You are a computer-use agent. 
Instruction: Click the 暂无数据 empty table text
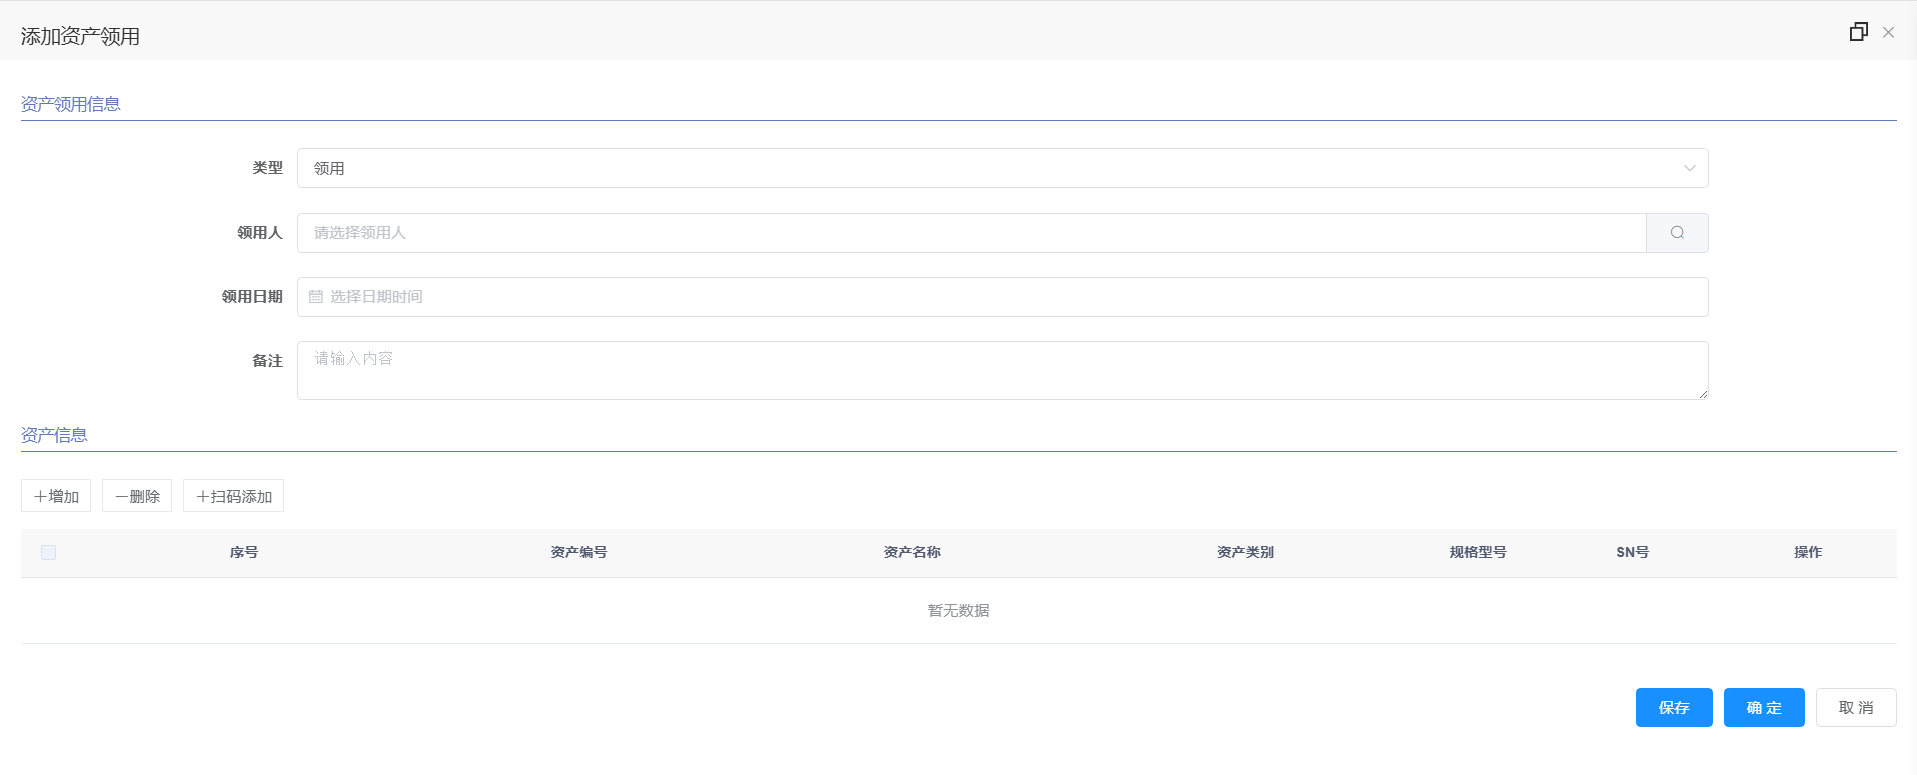[958, 610]
